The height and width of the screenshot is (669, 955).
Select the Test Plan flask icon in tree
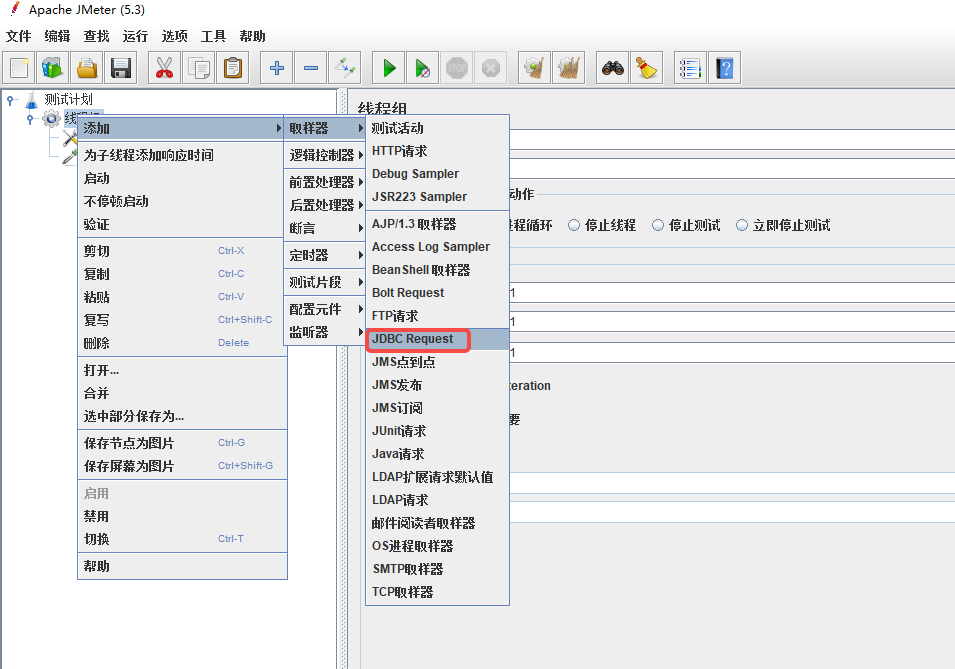[x=32, y=99]
